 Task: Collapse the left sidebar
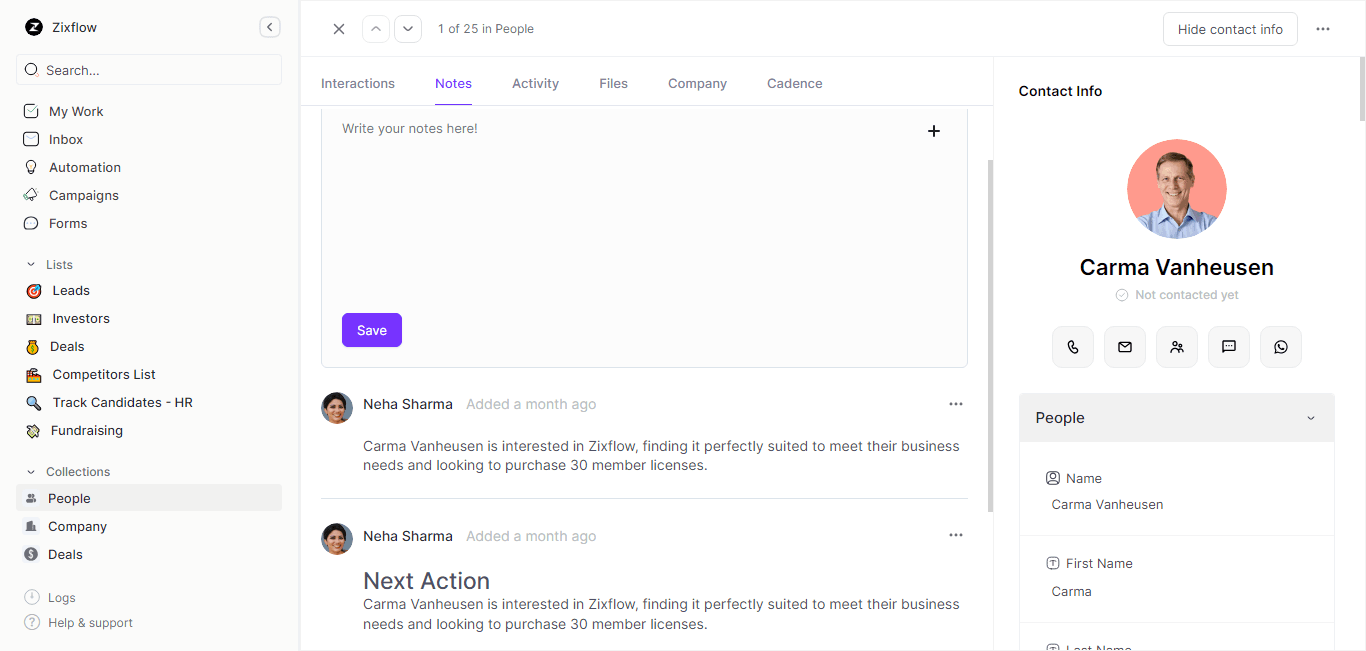click(x=269, y=27)
